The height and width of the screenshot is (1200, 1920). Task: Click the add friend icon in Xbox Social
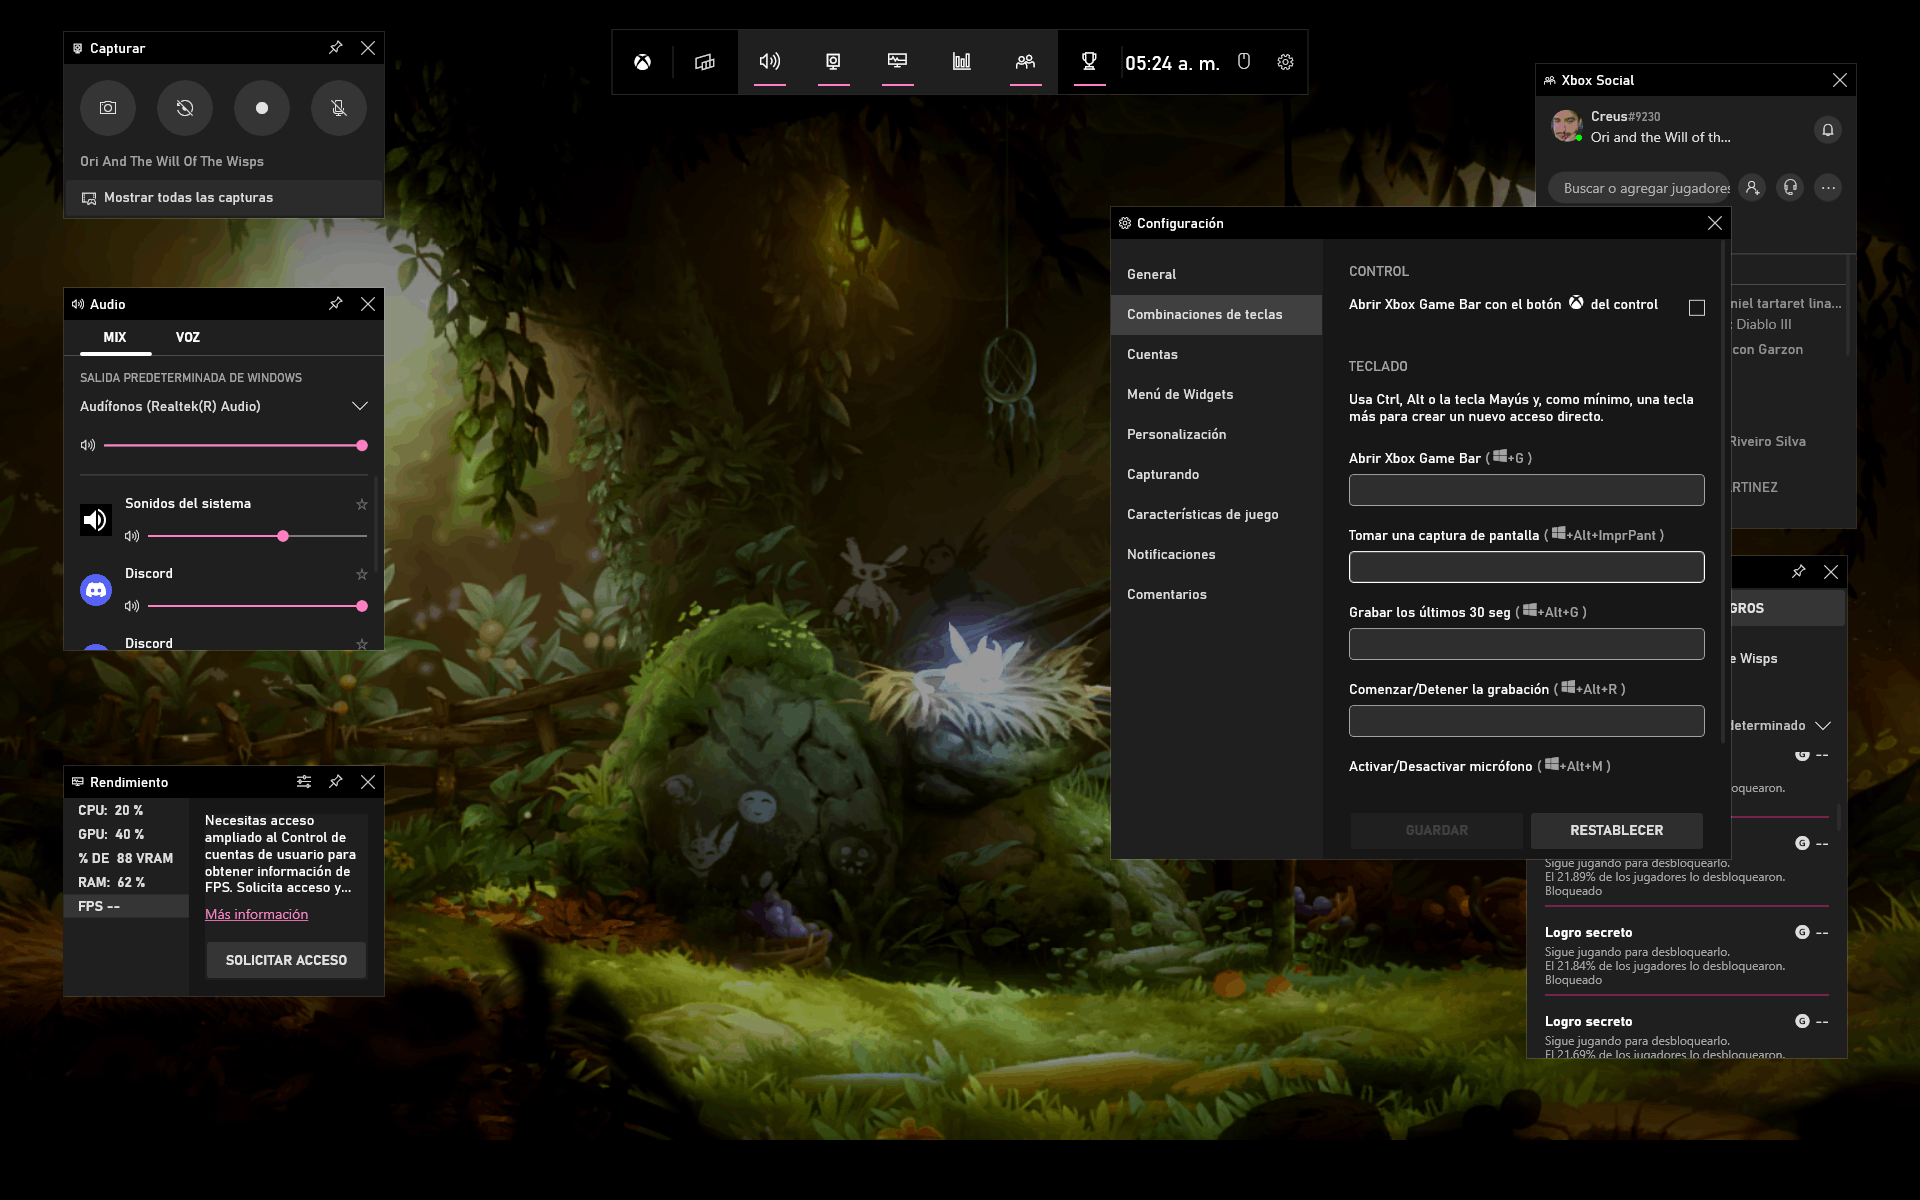(x=1752, y=187)
